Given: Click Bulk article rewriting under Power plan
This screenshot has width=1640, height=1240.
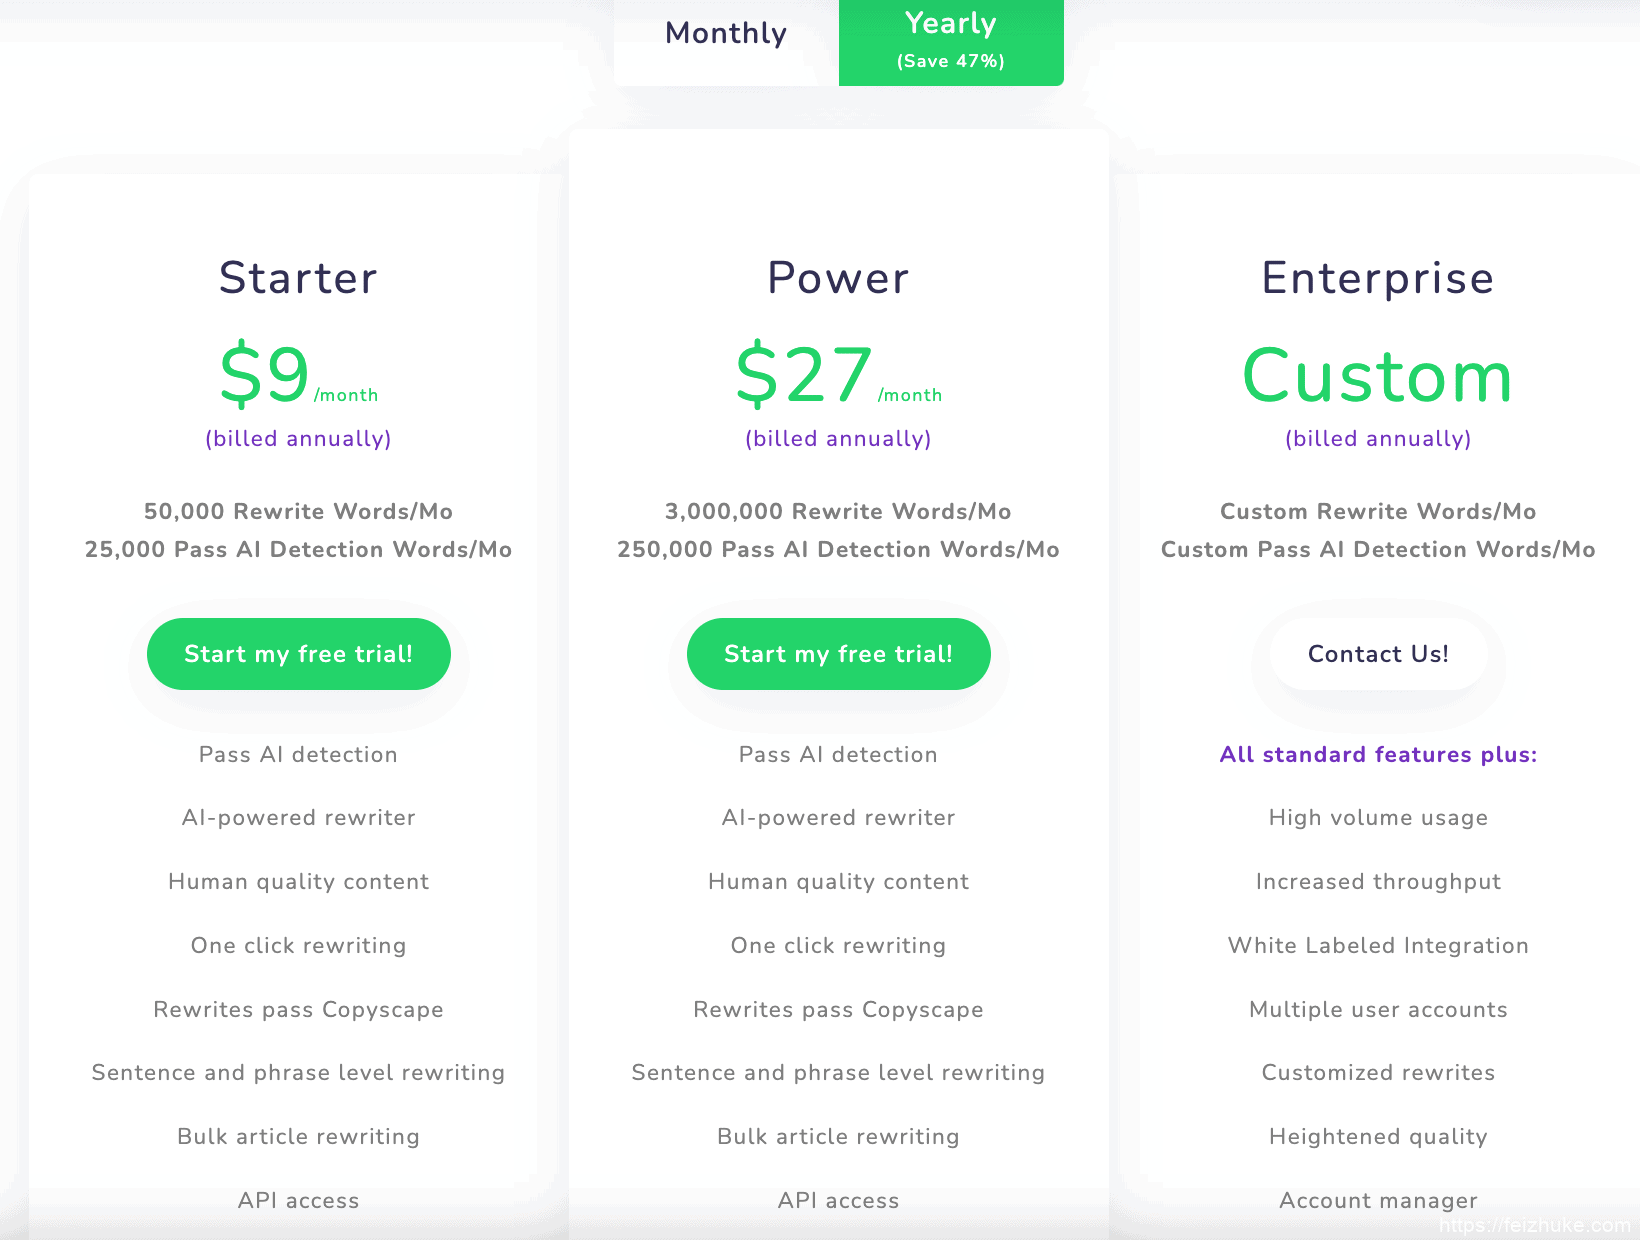Looking at the screenshot, I should point(838,1137).
